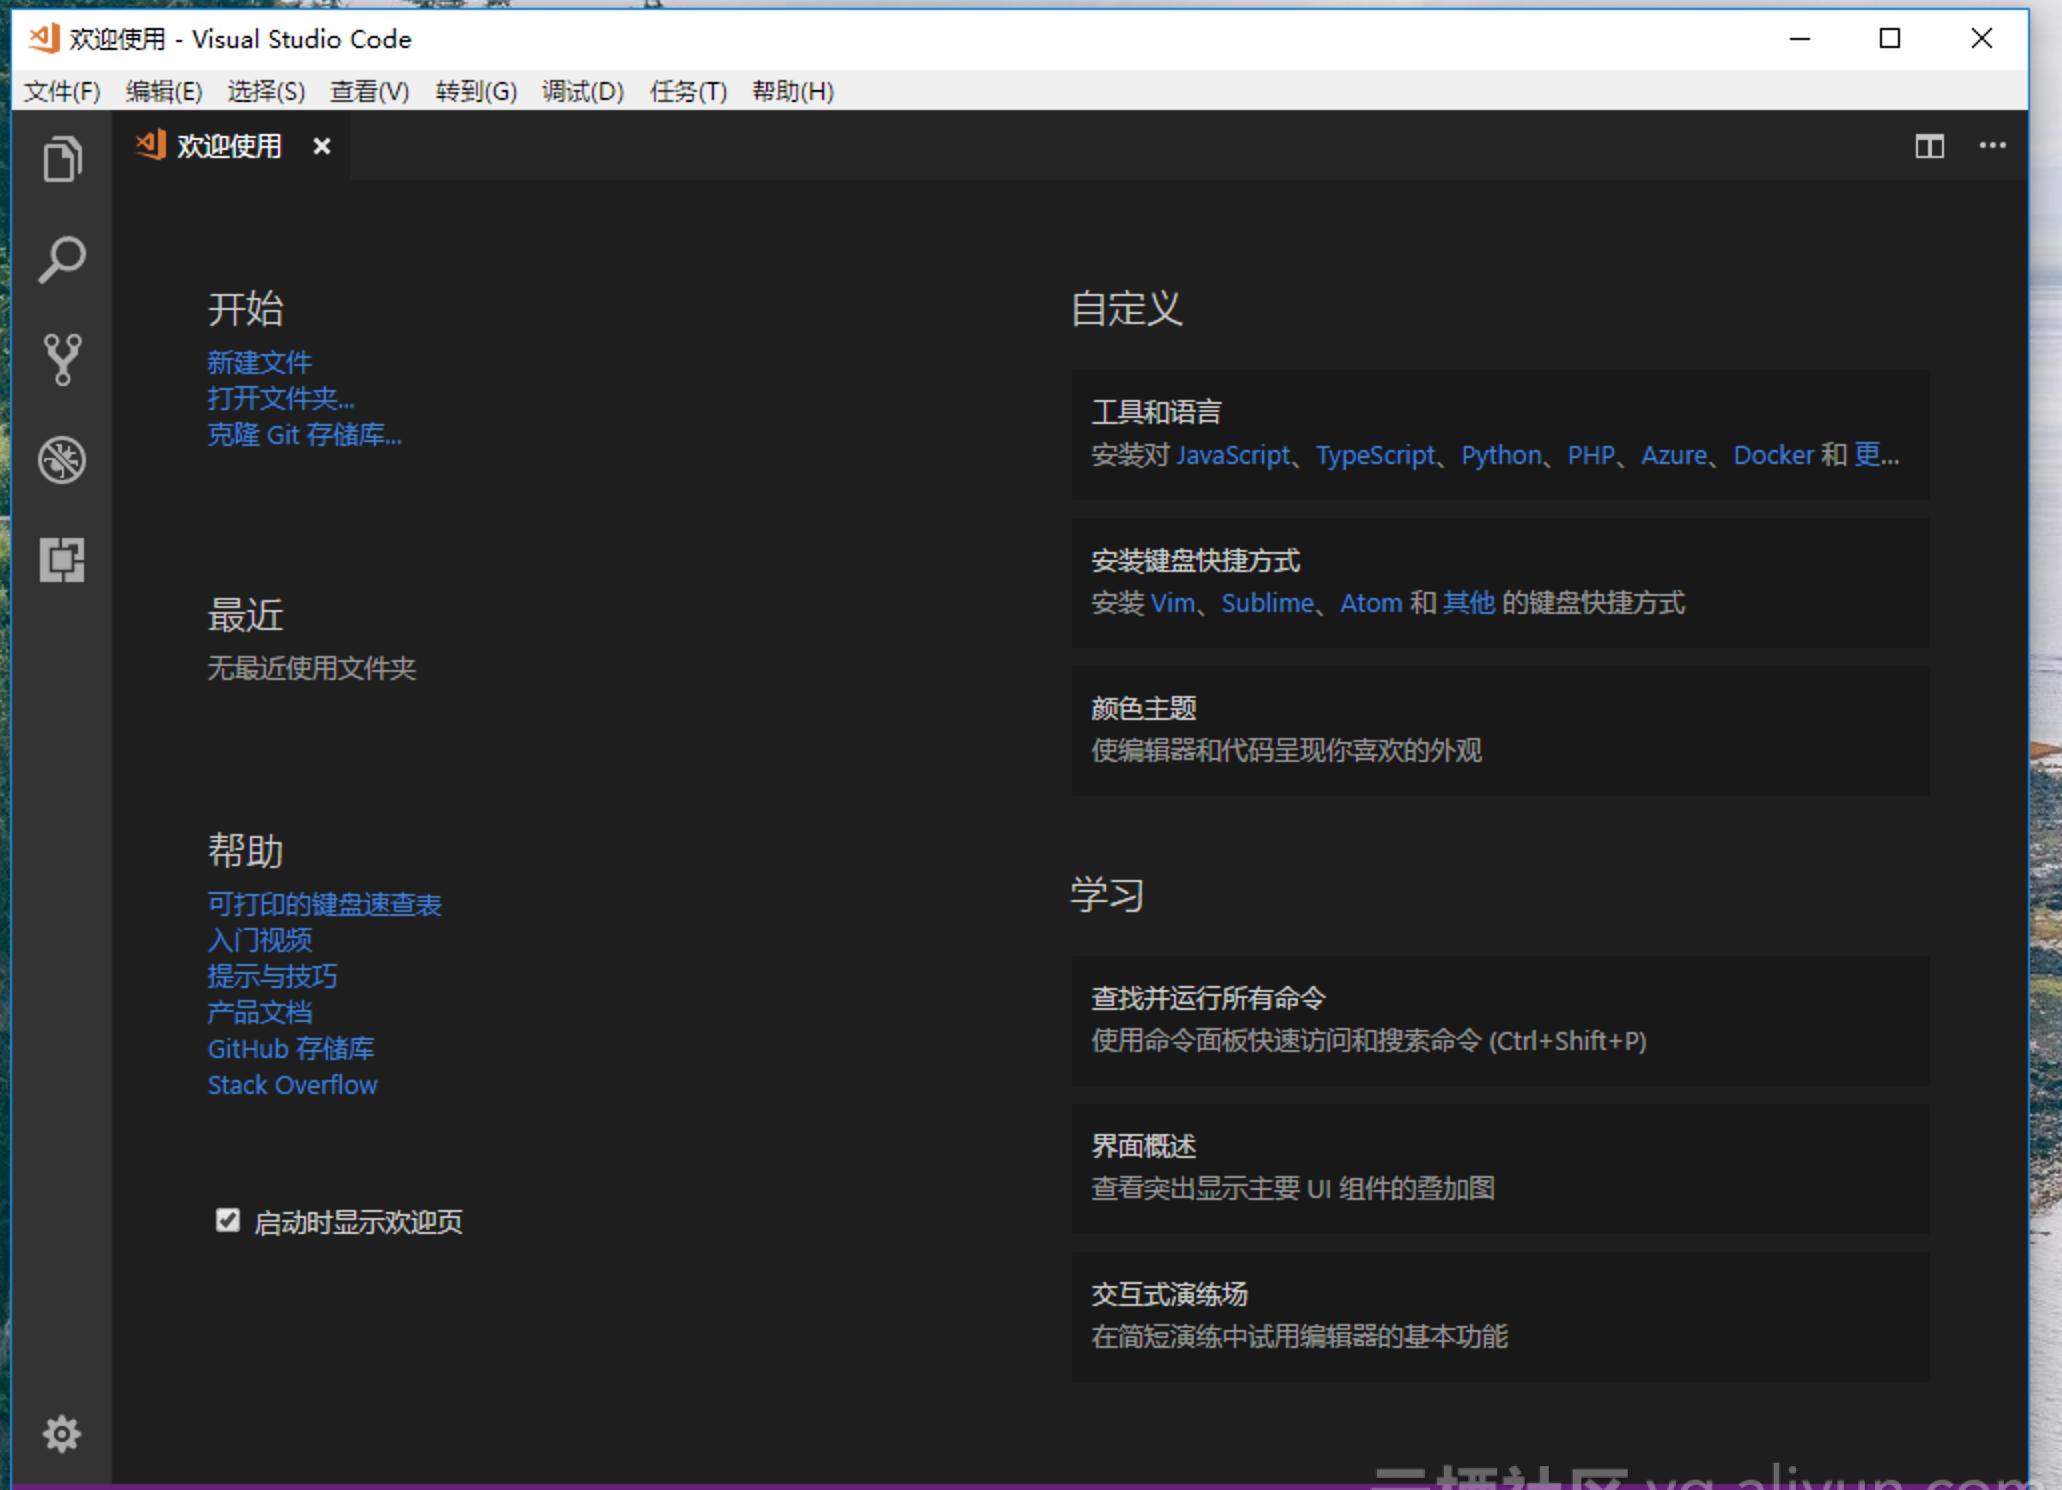Open the 查找并运行所有命令 card

(1501, 1020)
